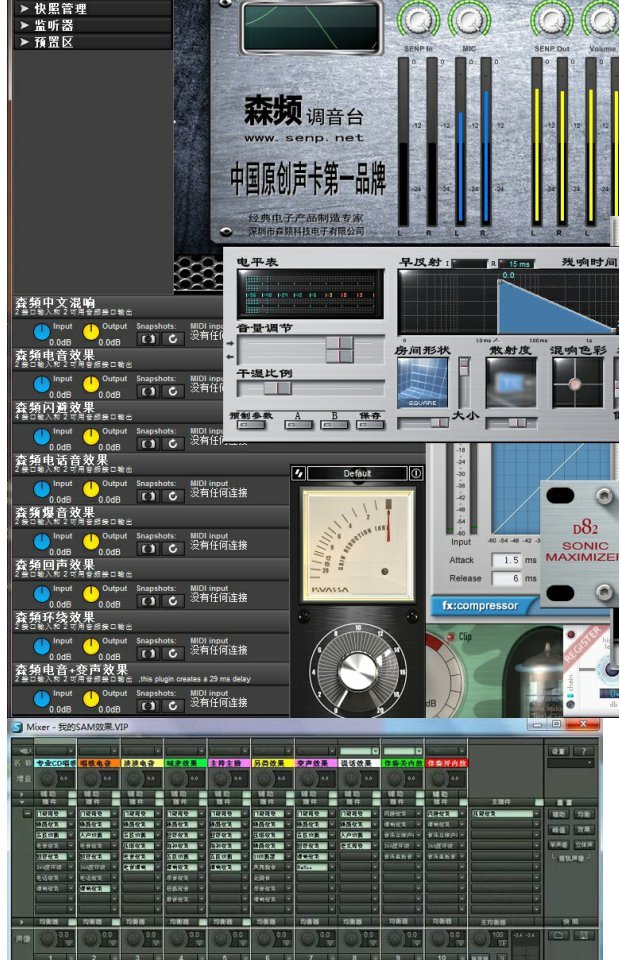
Task: Click the blue Input knob of 森频回声效果
Action: tap(42, 594)
